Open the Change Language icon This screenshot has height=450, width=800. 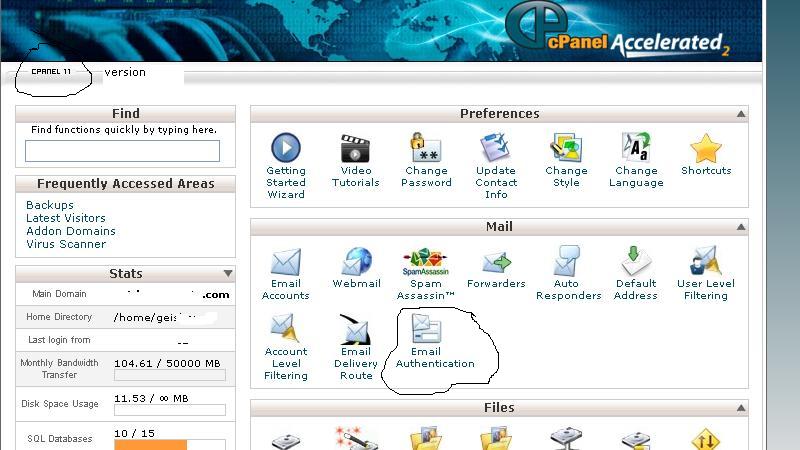[636, 147]
